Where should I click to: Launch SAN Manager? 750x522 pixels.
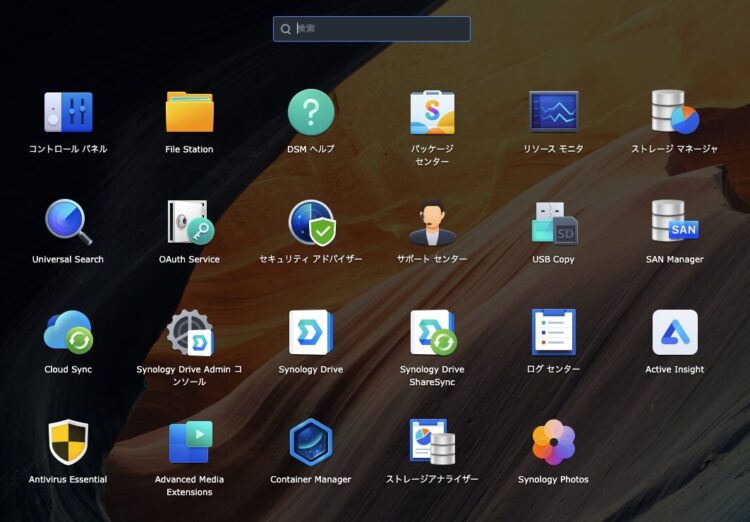(675, 221)
